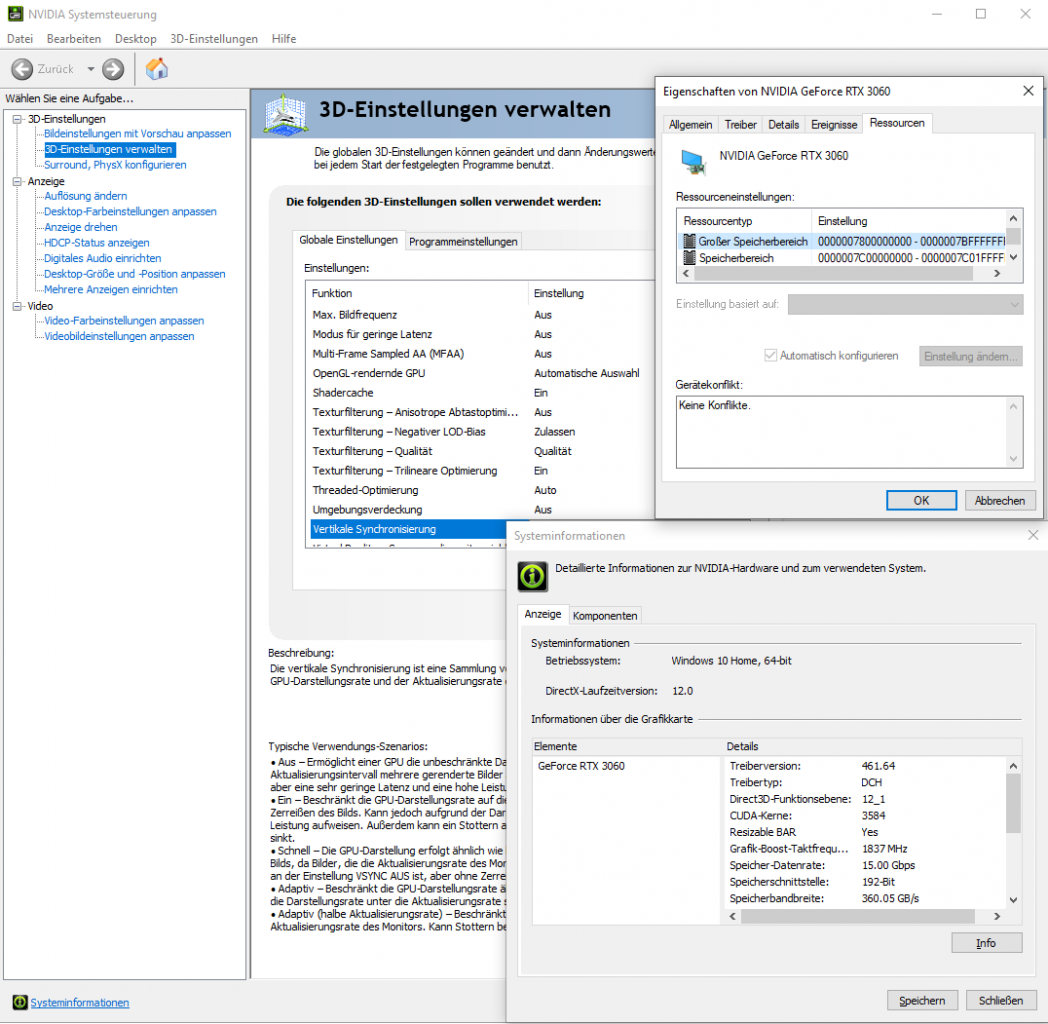Open the Desktop menu
Viewport: 1048px width, 1024px height.
136,39
